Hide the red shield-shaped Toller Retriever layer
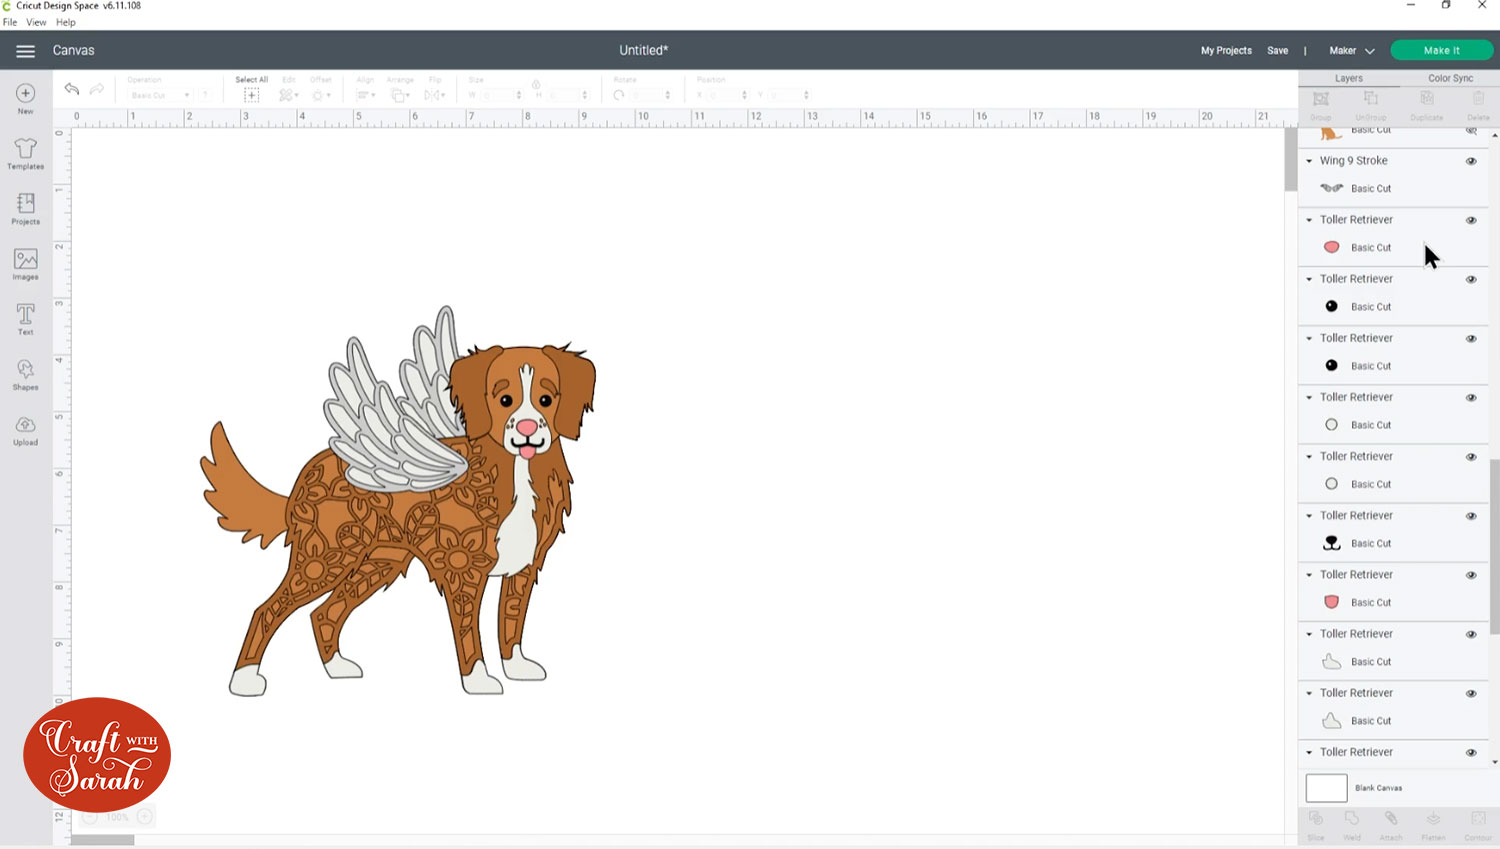Image resolution: width=1500 pixels, height=849 pixels. click(1471, 575)
